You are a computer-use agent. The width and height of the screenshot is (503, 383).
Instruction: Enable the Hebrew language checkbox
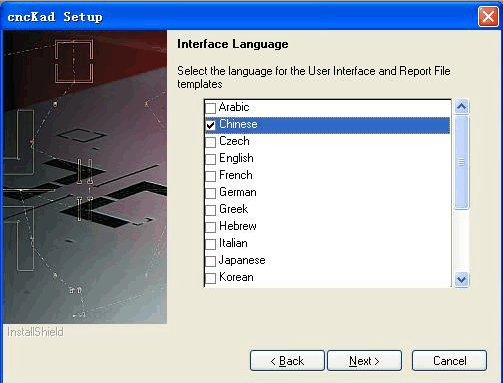coord(210,227)
